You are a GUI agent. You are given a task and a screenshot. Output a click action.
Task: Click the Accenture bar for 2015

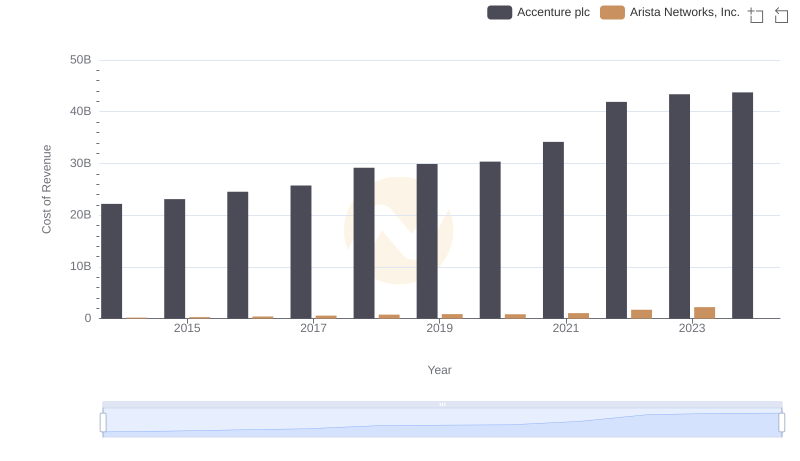click(x=174, y=259)
